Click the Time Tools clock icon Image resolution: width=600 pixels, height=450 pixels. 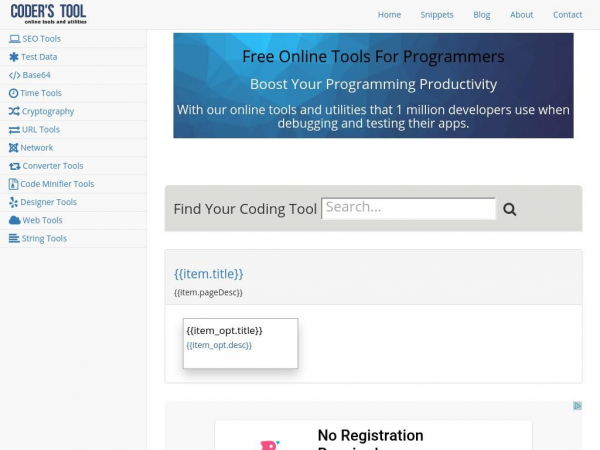pos(13,93)
